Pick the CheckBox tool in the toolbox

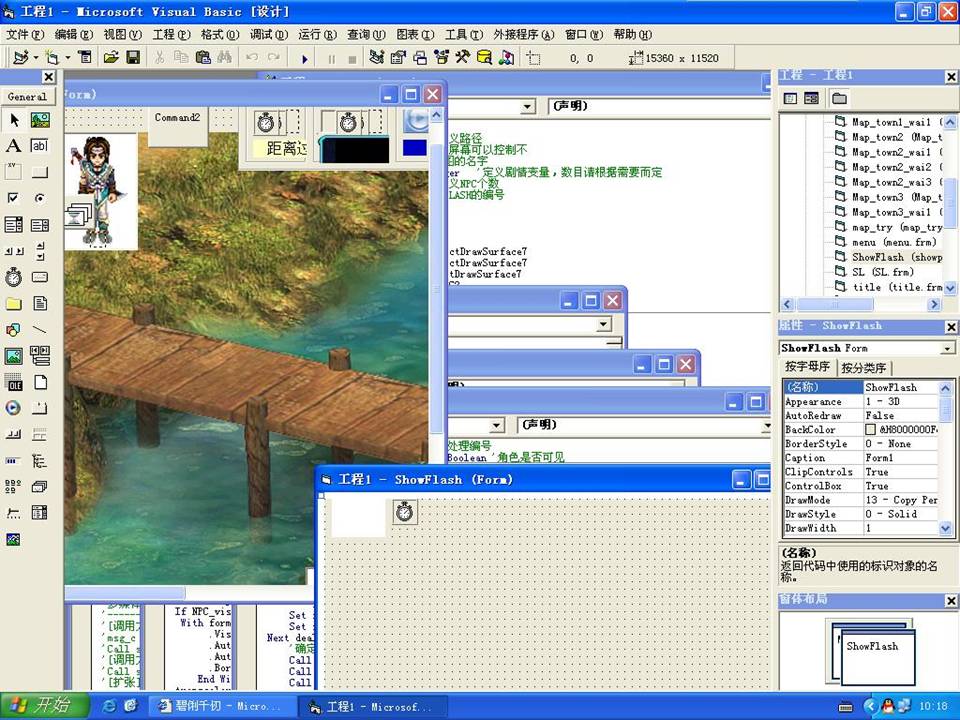13,198
